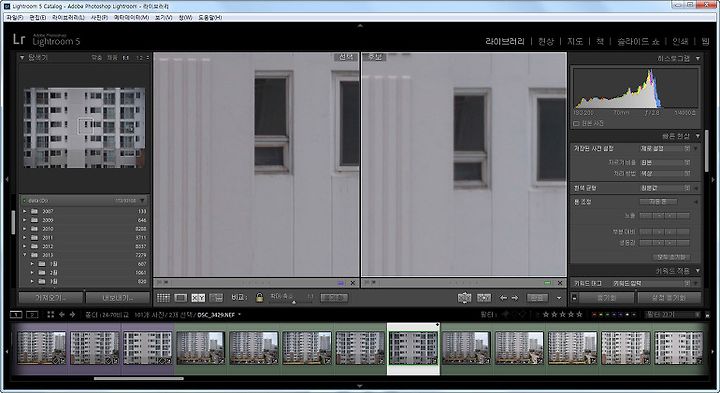Go back using filmstrip left arrow
Image resolution: width=720 pixels, height=393 pixels.
click(x=62, y=314)
